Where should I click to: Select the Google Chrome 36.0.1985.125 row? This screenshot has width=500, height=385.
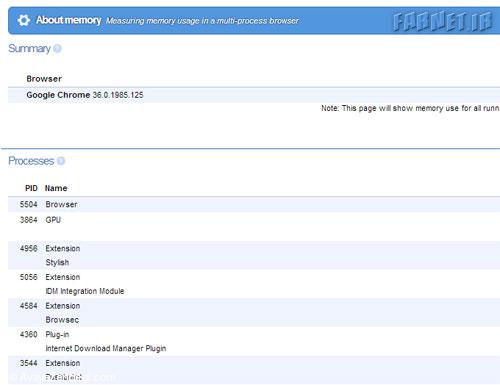point(254,95)
